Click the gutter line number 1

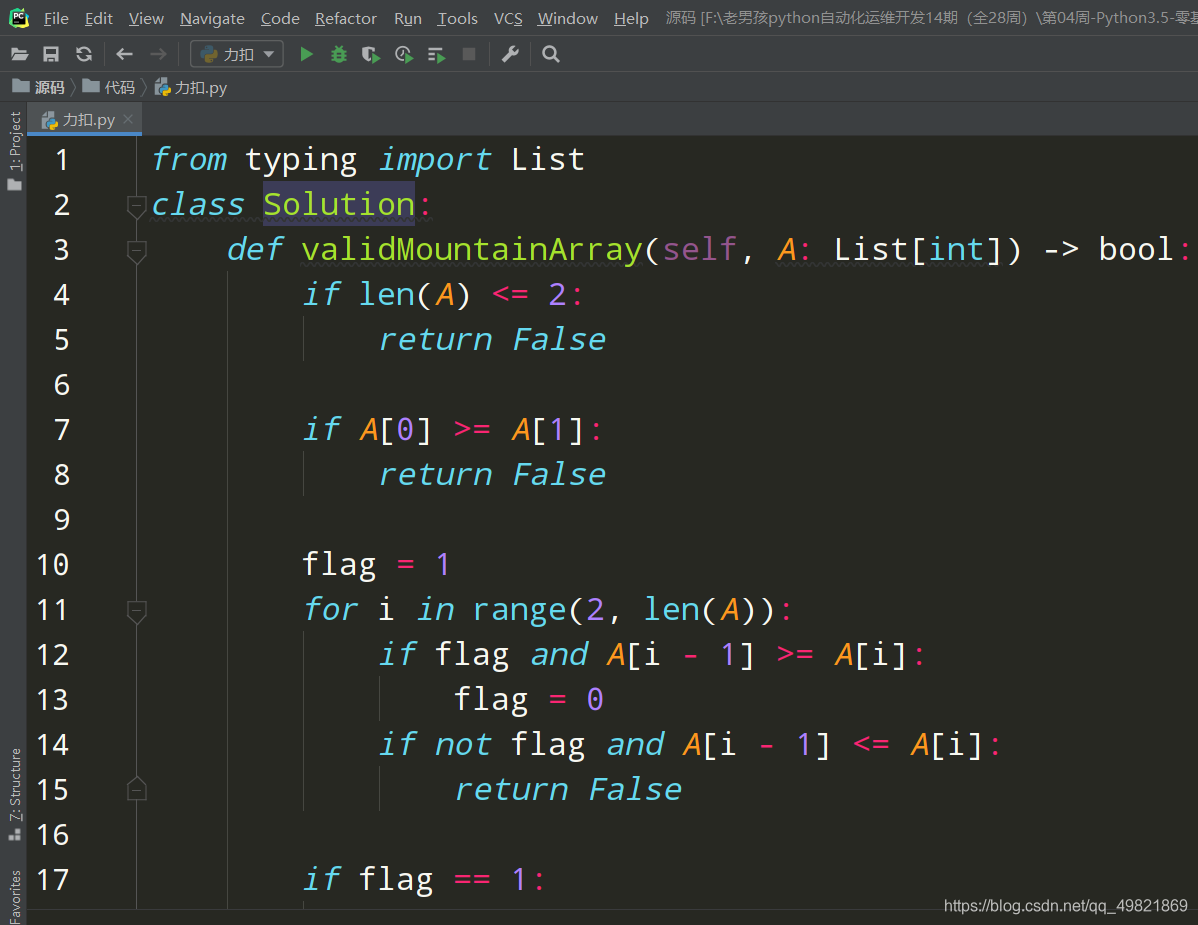(62, 160)
